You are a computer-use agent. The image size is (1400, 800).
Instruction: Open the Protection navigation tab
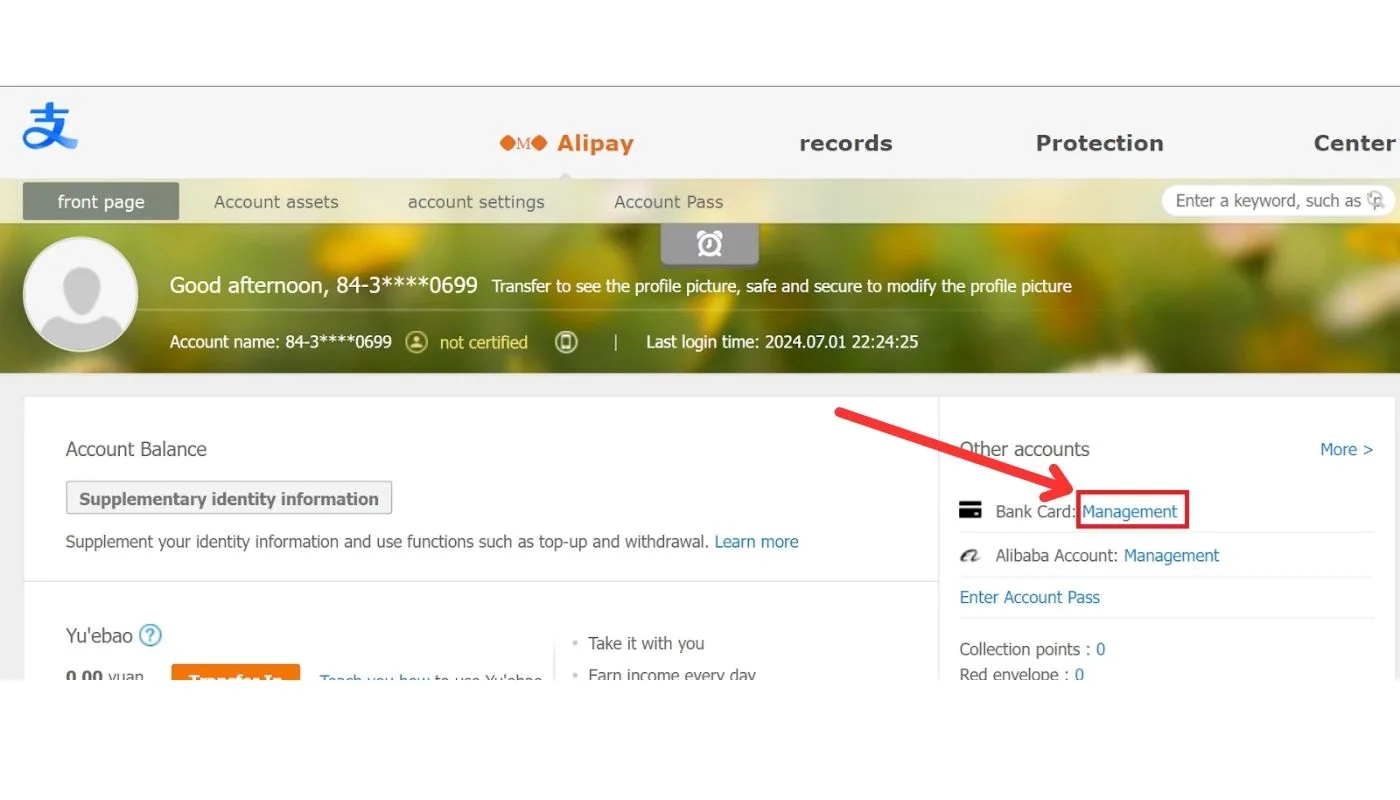click(1100, 143)
